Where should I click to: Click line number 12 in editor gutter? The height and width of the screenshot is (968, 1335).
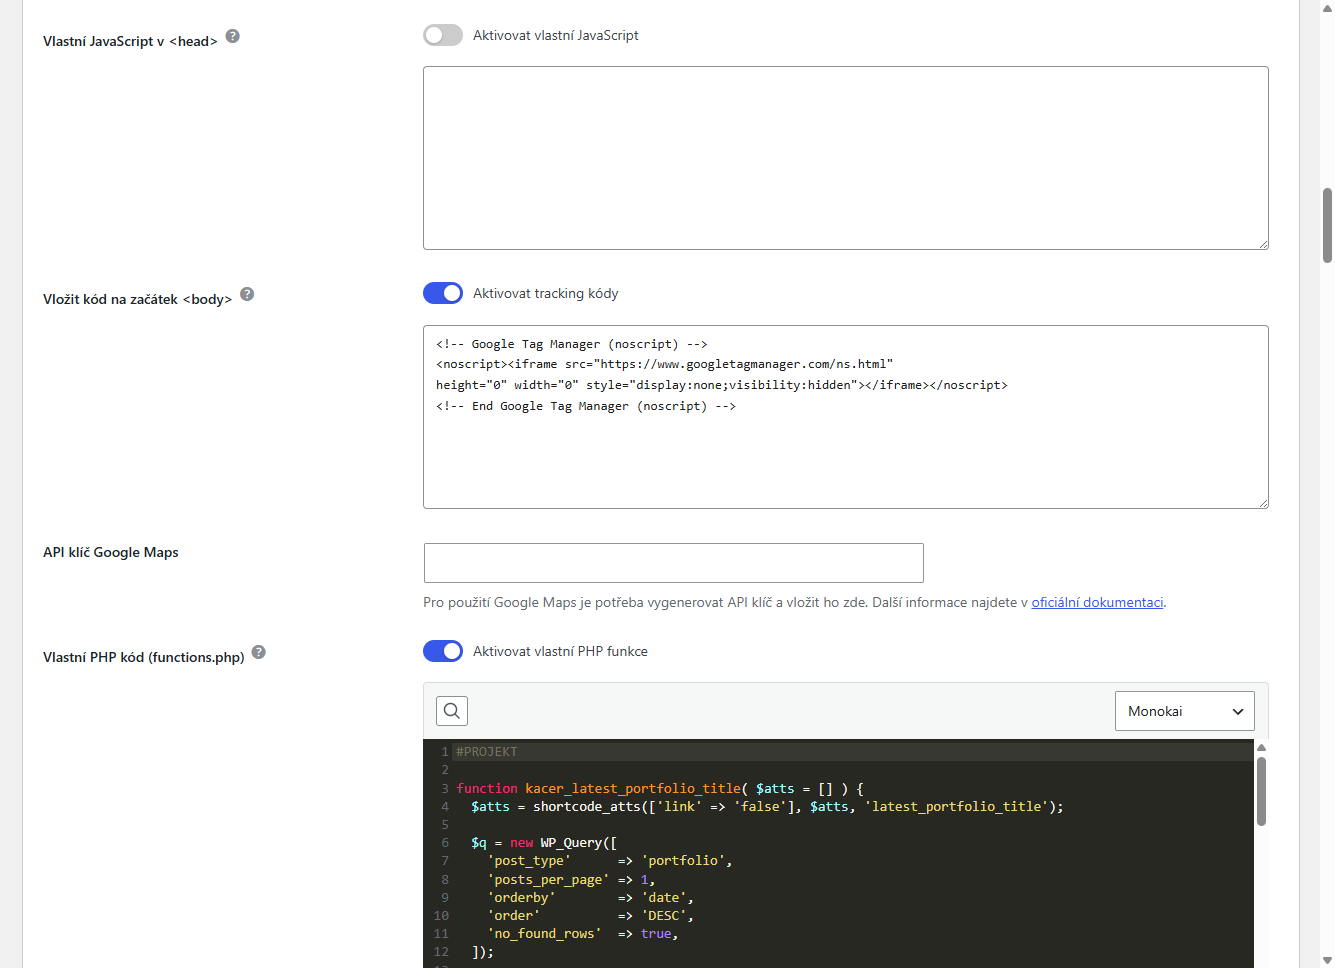441,952
